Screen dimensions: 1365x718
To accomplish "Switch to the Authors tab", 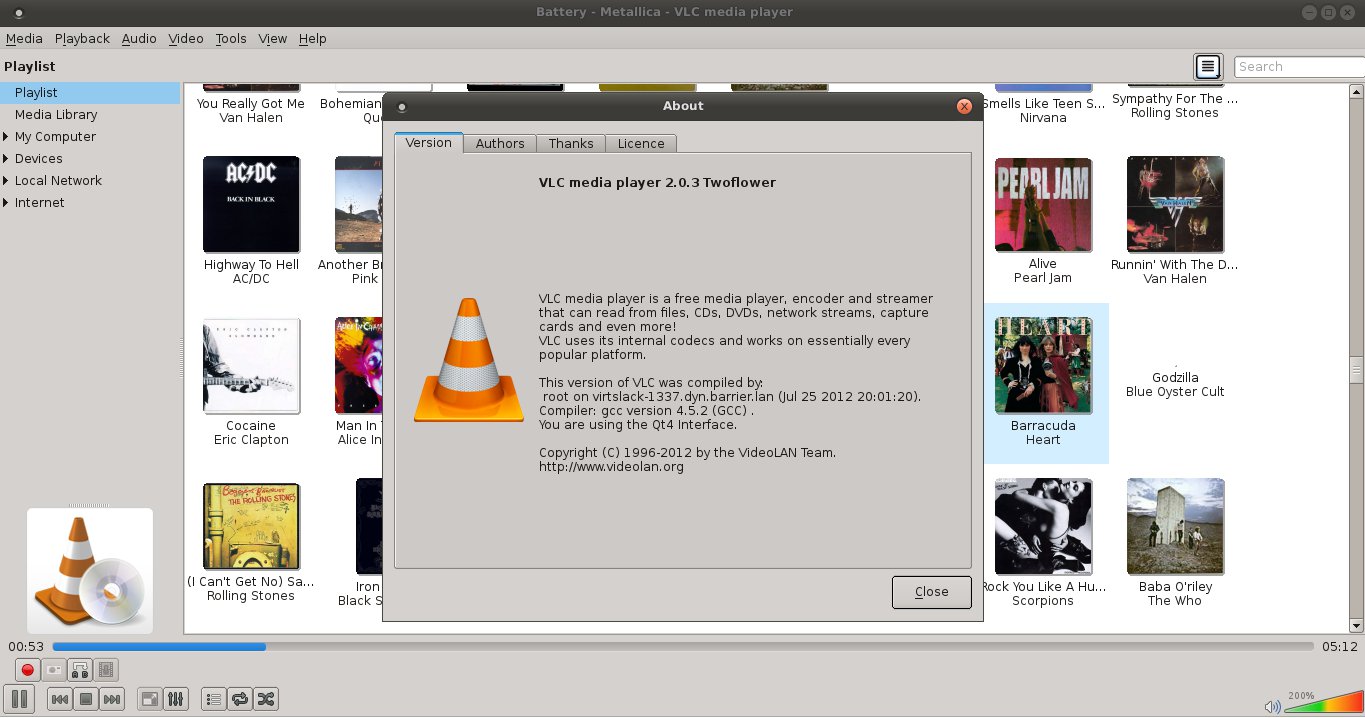I will tap(500, 143).
